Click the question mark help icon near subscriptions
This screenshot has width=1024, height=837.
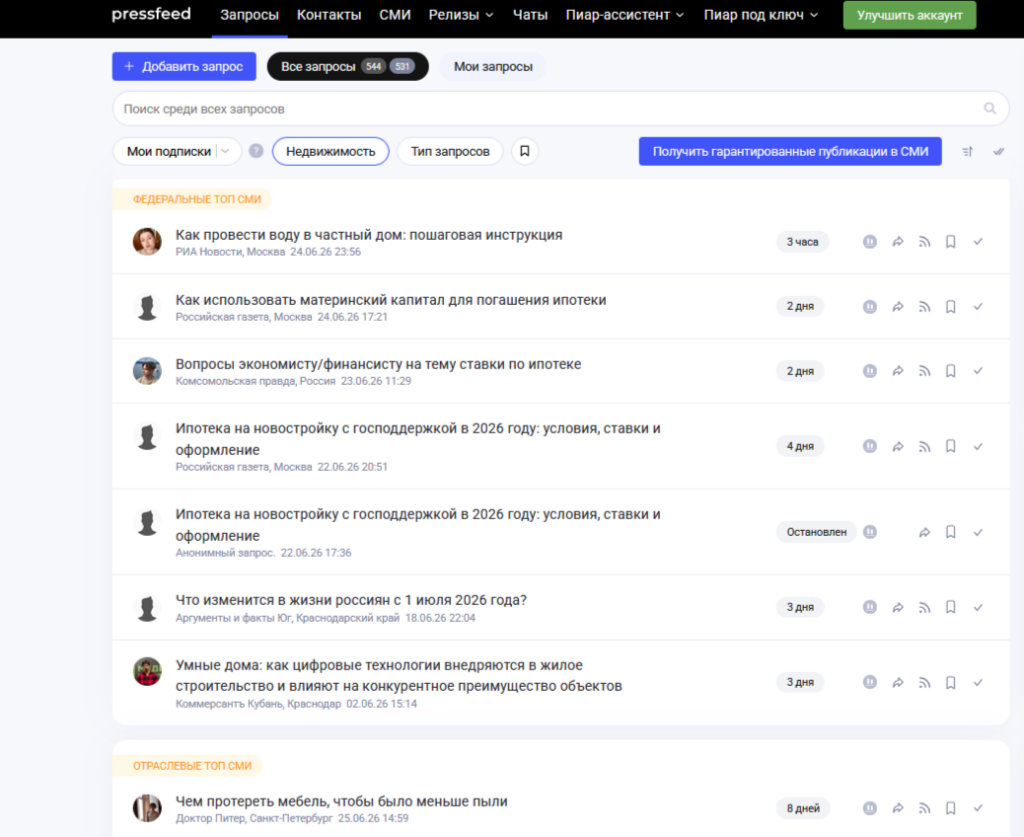256,151
